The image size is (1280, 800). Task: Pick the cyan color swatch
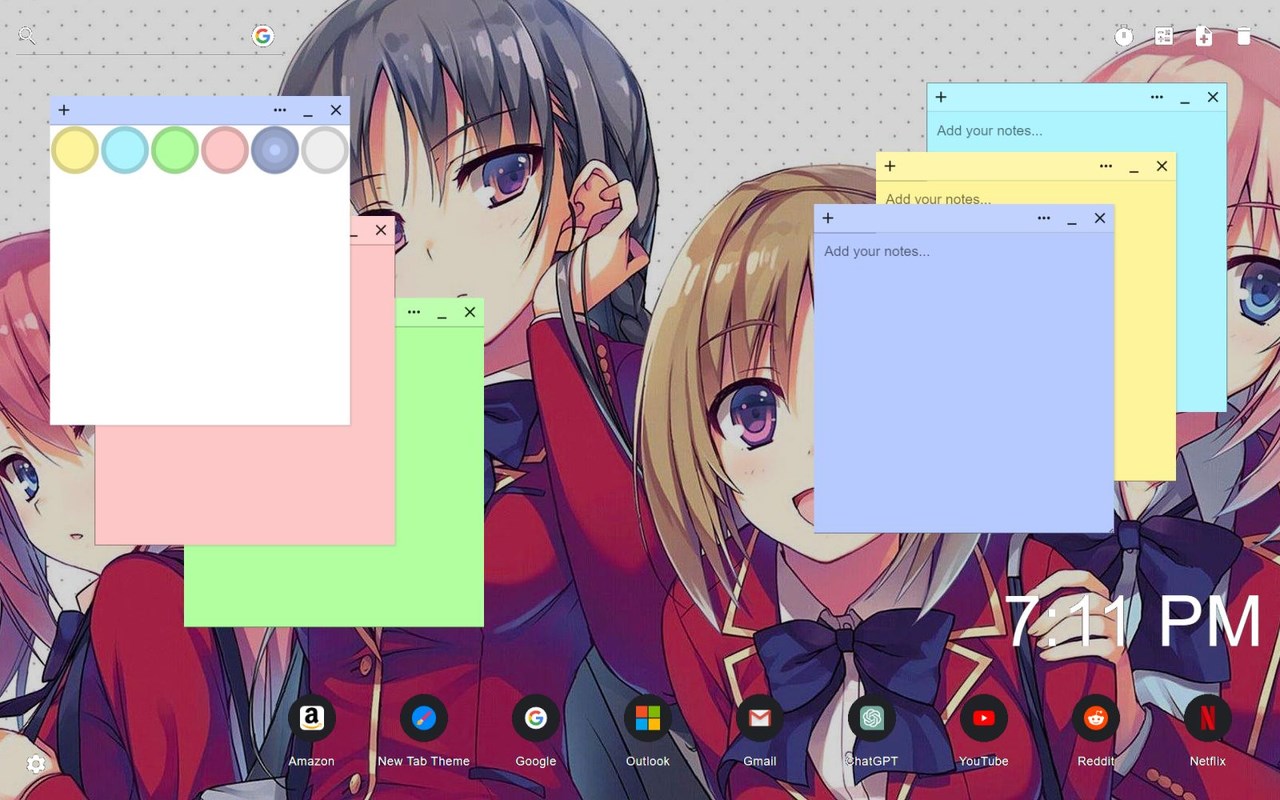point(125,150)
